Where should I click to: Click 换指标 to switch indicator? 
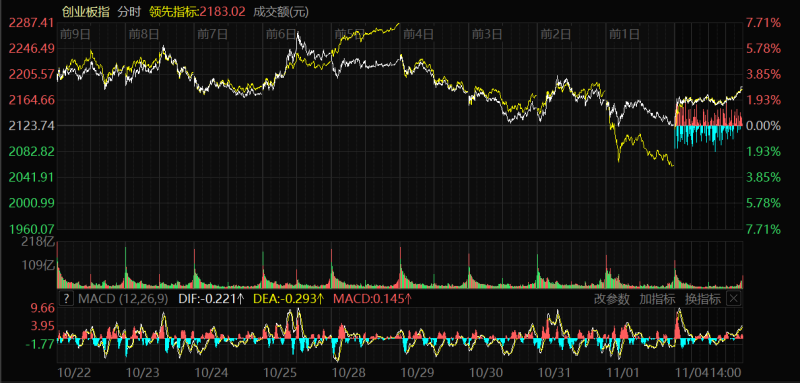(703, 299)
